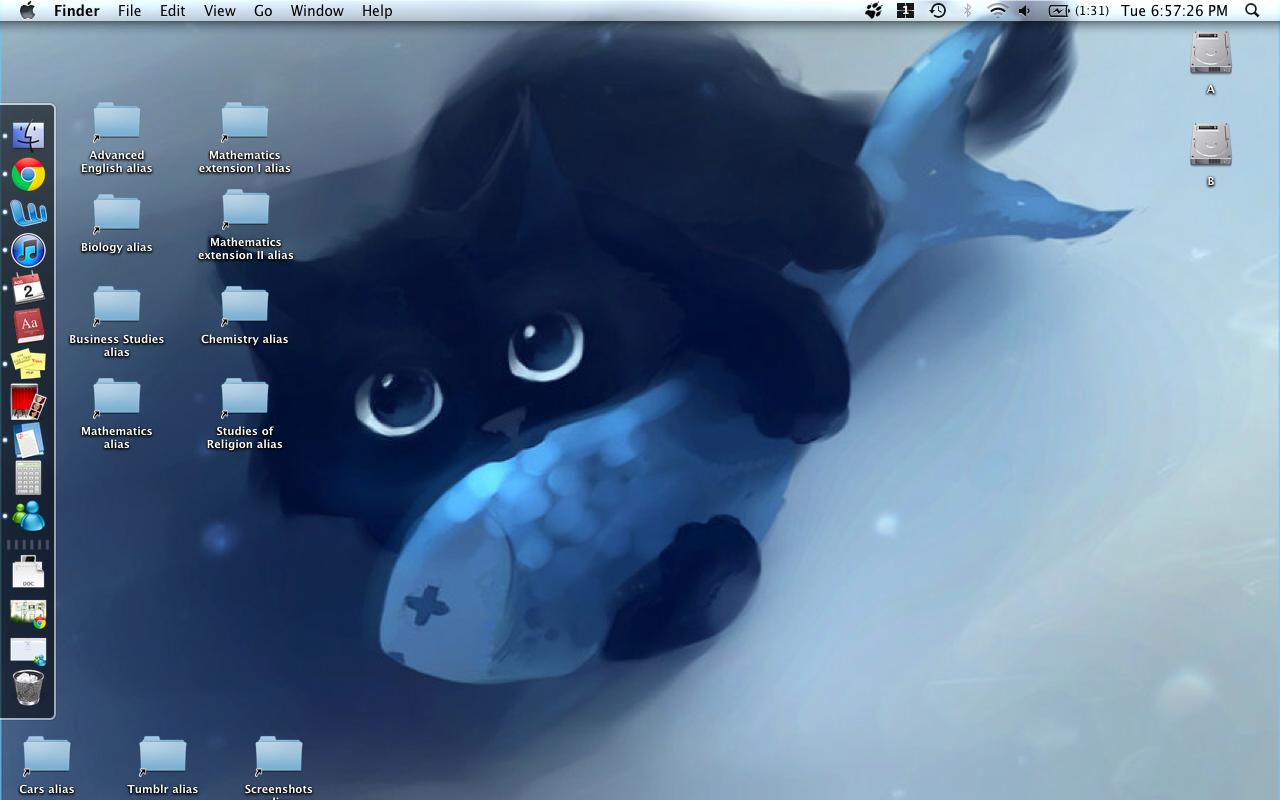
Task: Open the Apple menu
Action: [x=27, y=10]
